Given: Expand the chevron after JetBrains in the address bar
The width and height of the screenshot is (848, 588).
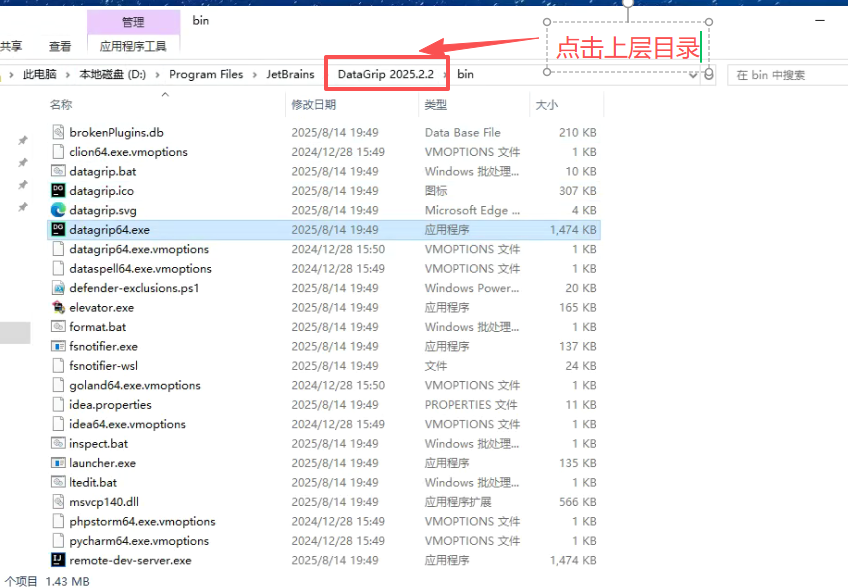Looking at the screenshot, I should pos(321,75).
